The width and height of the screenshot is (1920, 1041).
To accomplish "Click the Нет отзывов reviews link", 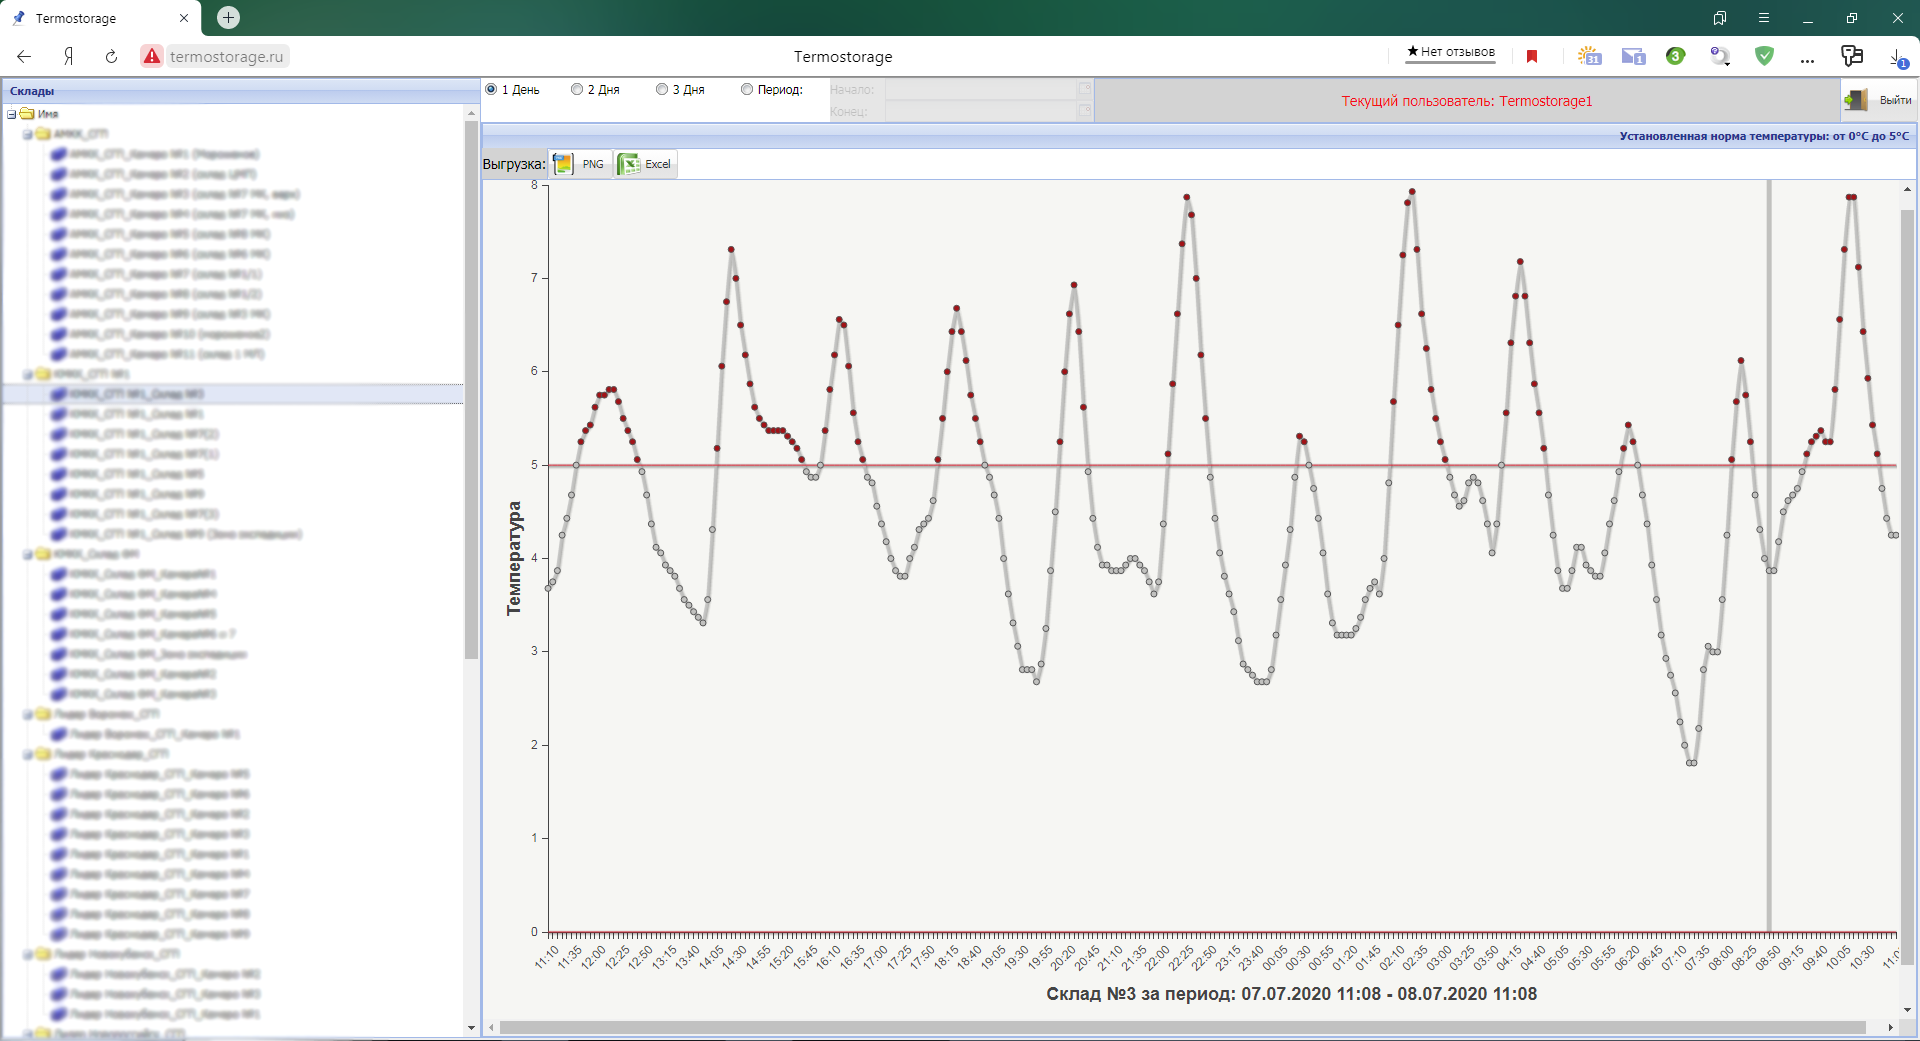I will (1450, 52).
